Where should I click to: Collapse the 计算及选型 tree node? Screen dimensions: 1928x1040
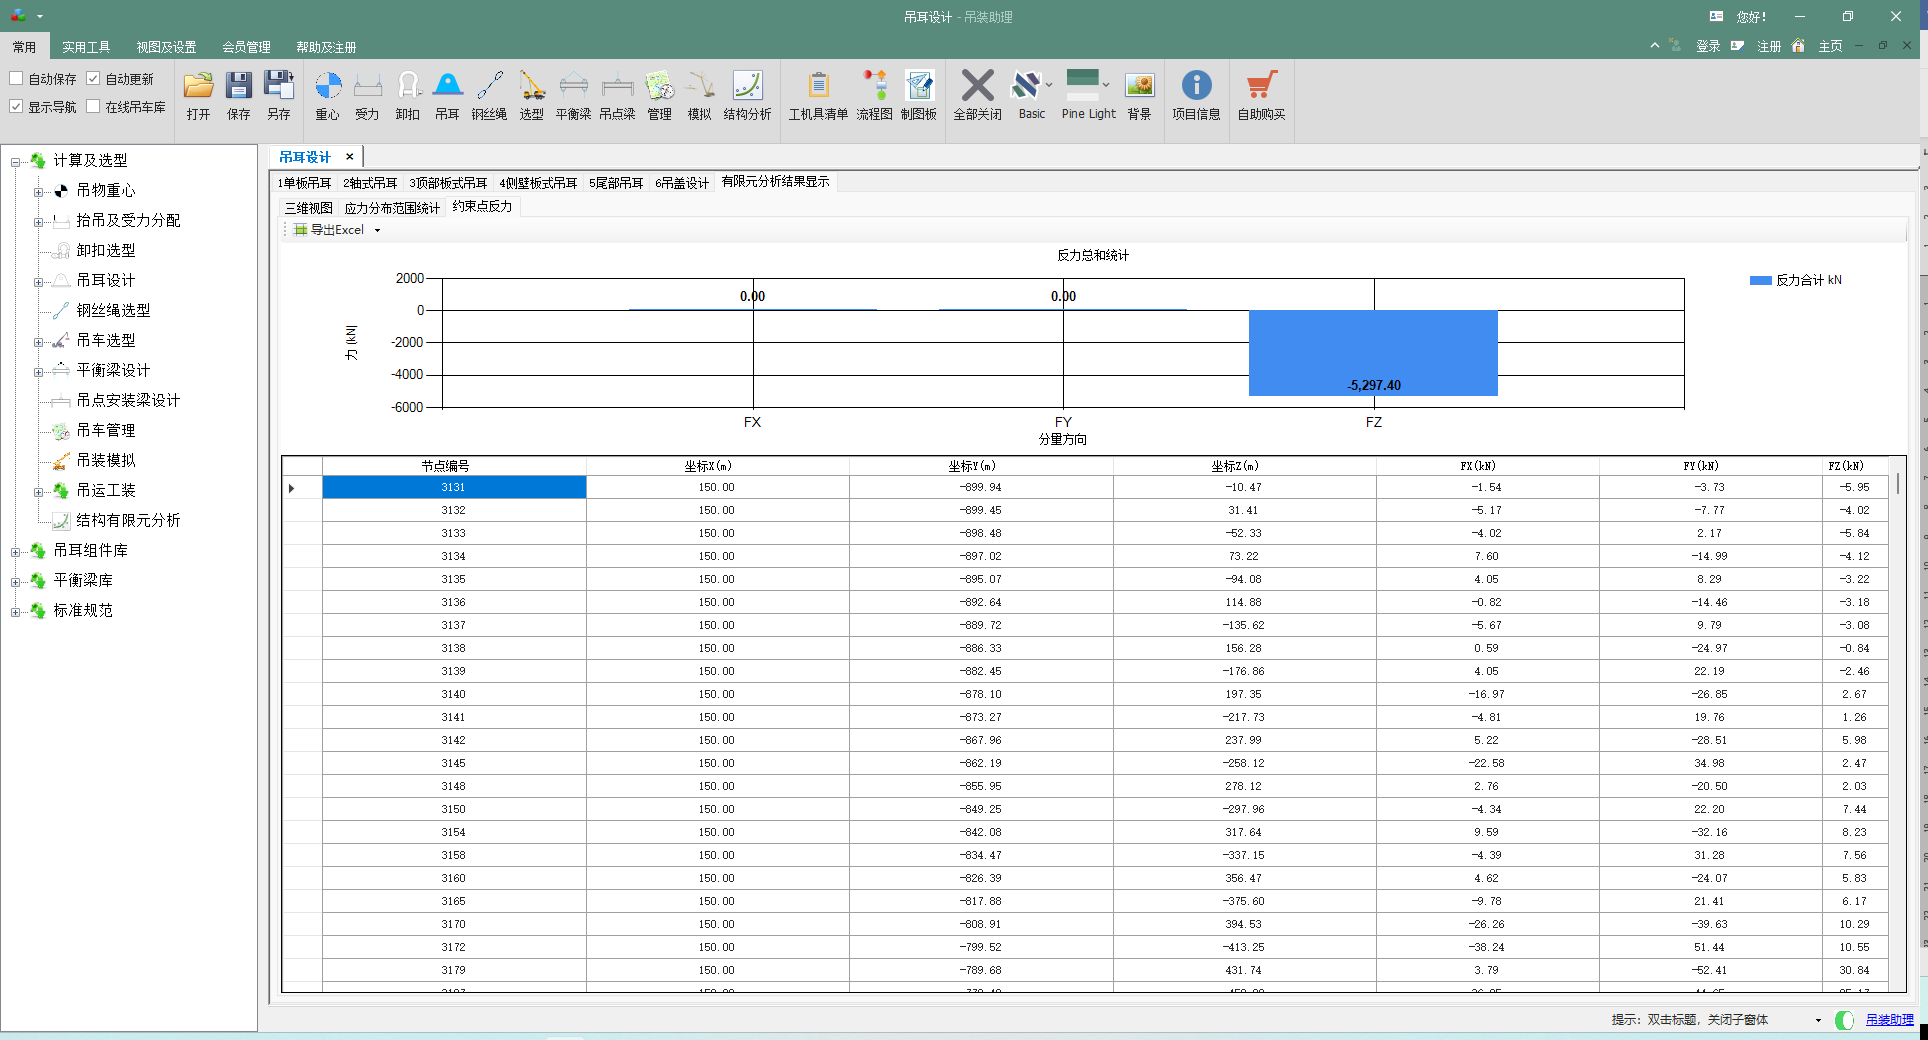pos(15,162)
